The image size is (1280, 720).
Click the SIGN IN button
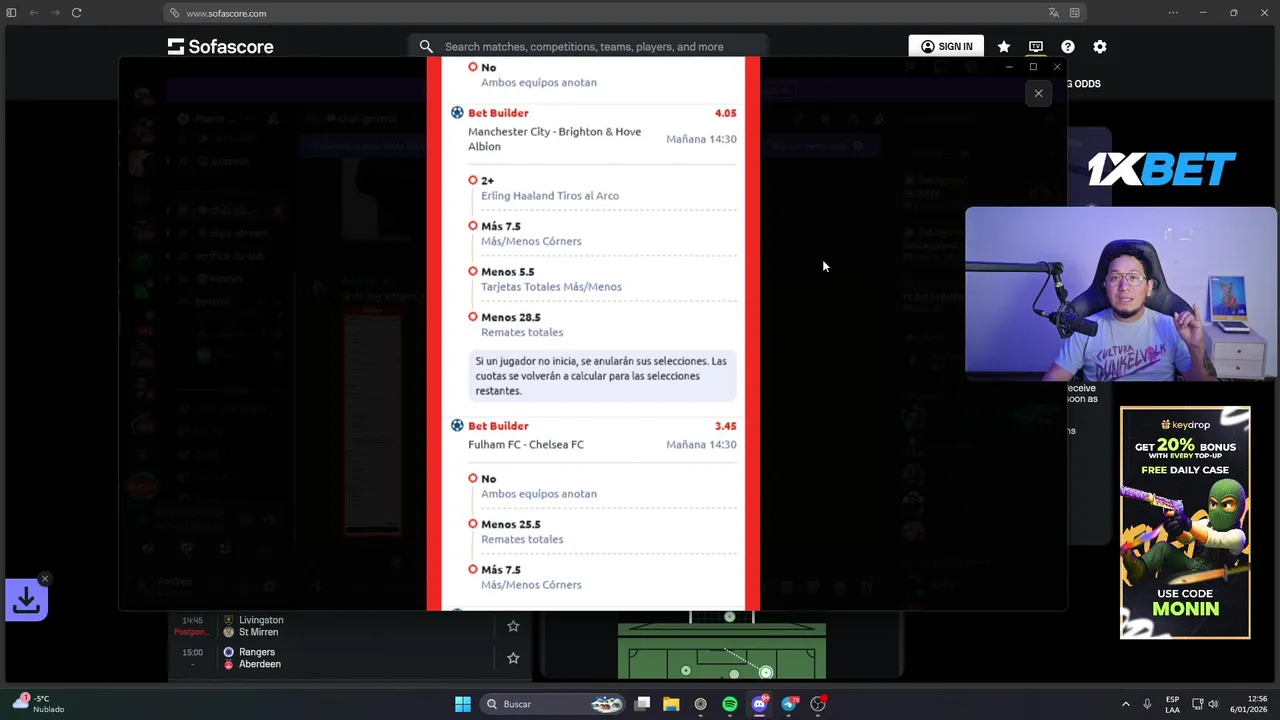click(x=946, y=47)
